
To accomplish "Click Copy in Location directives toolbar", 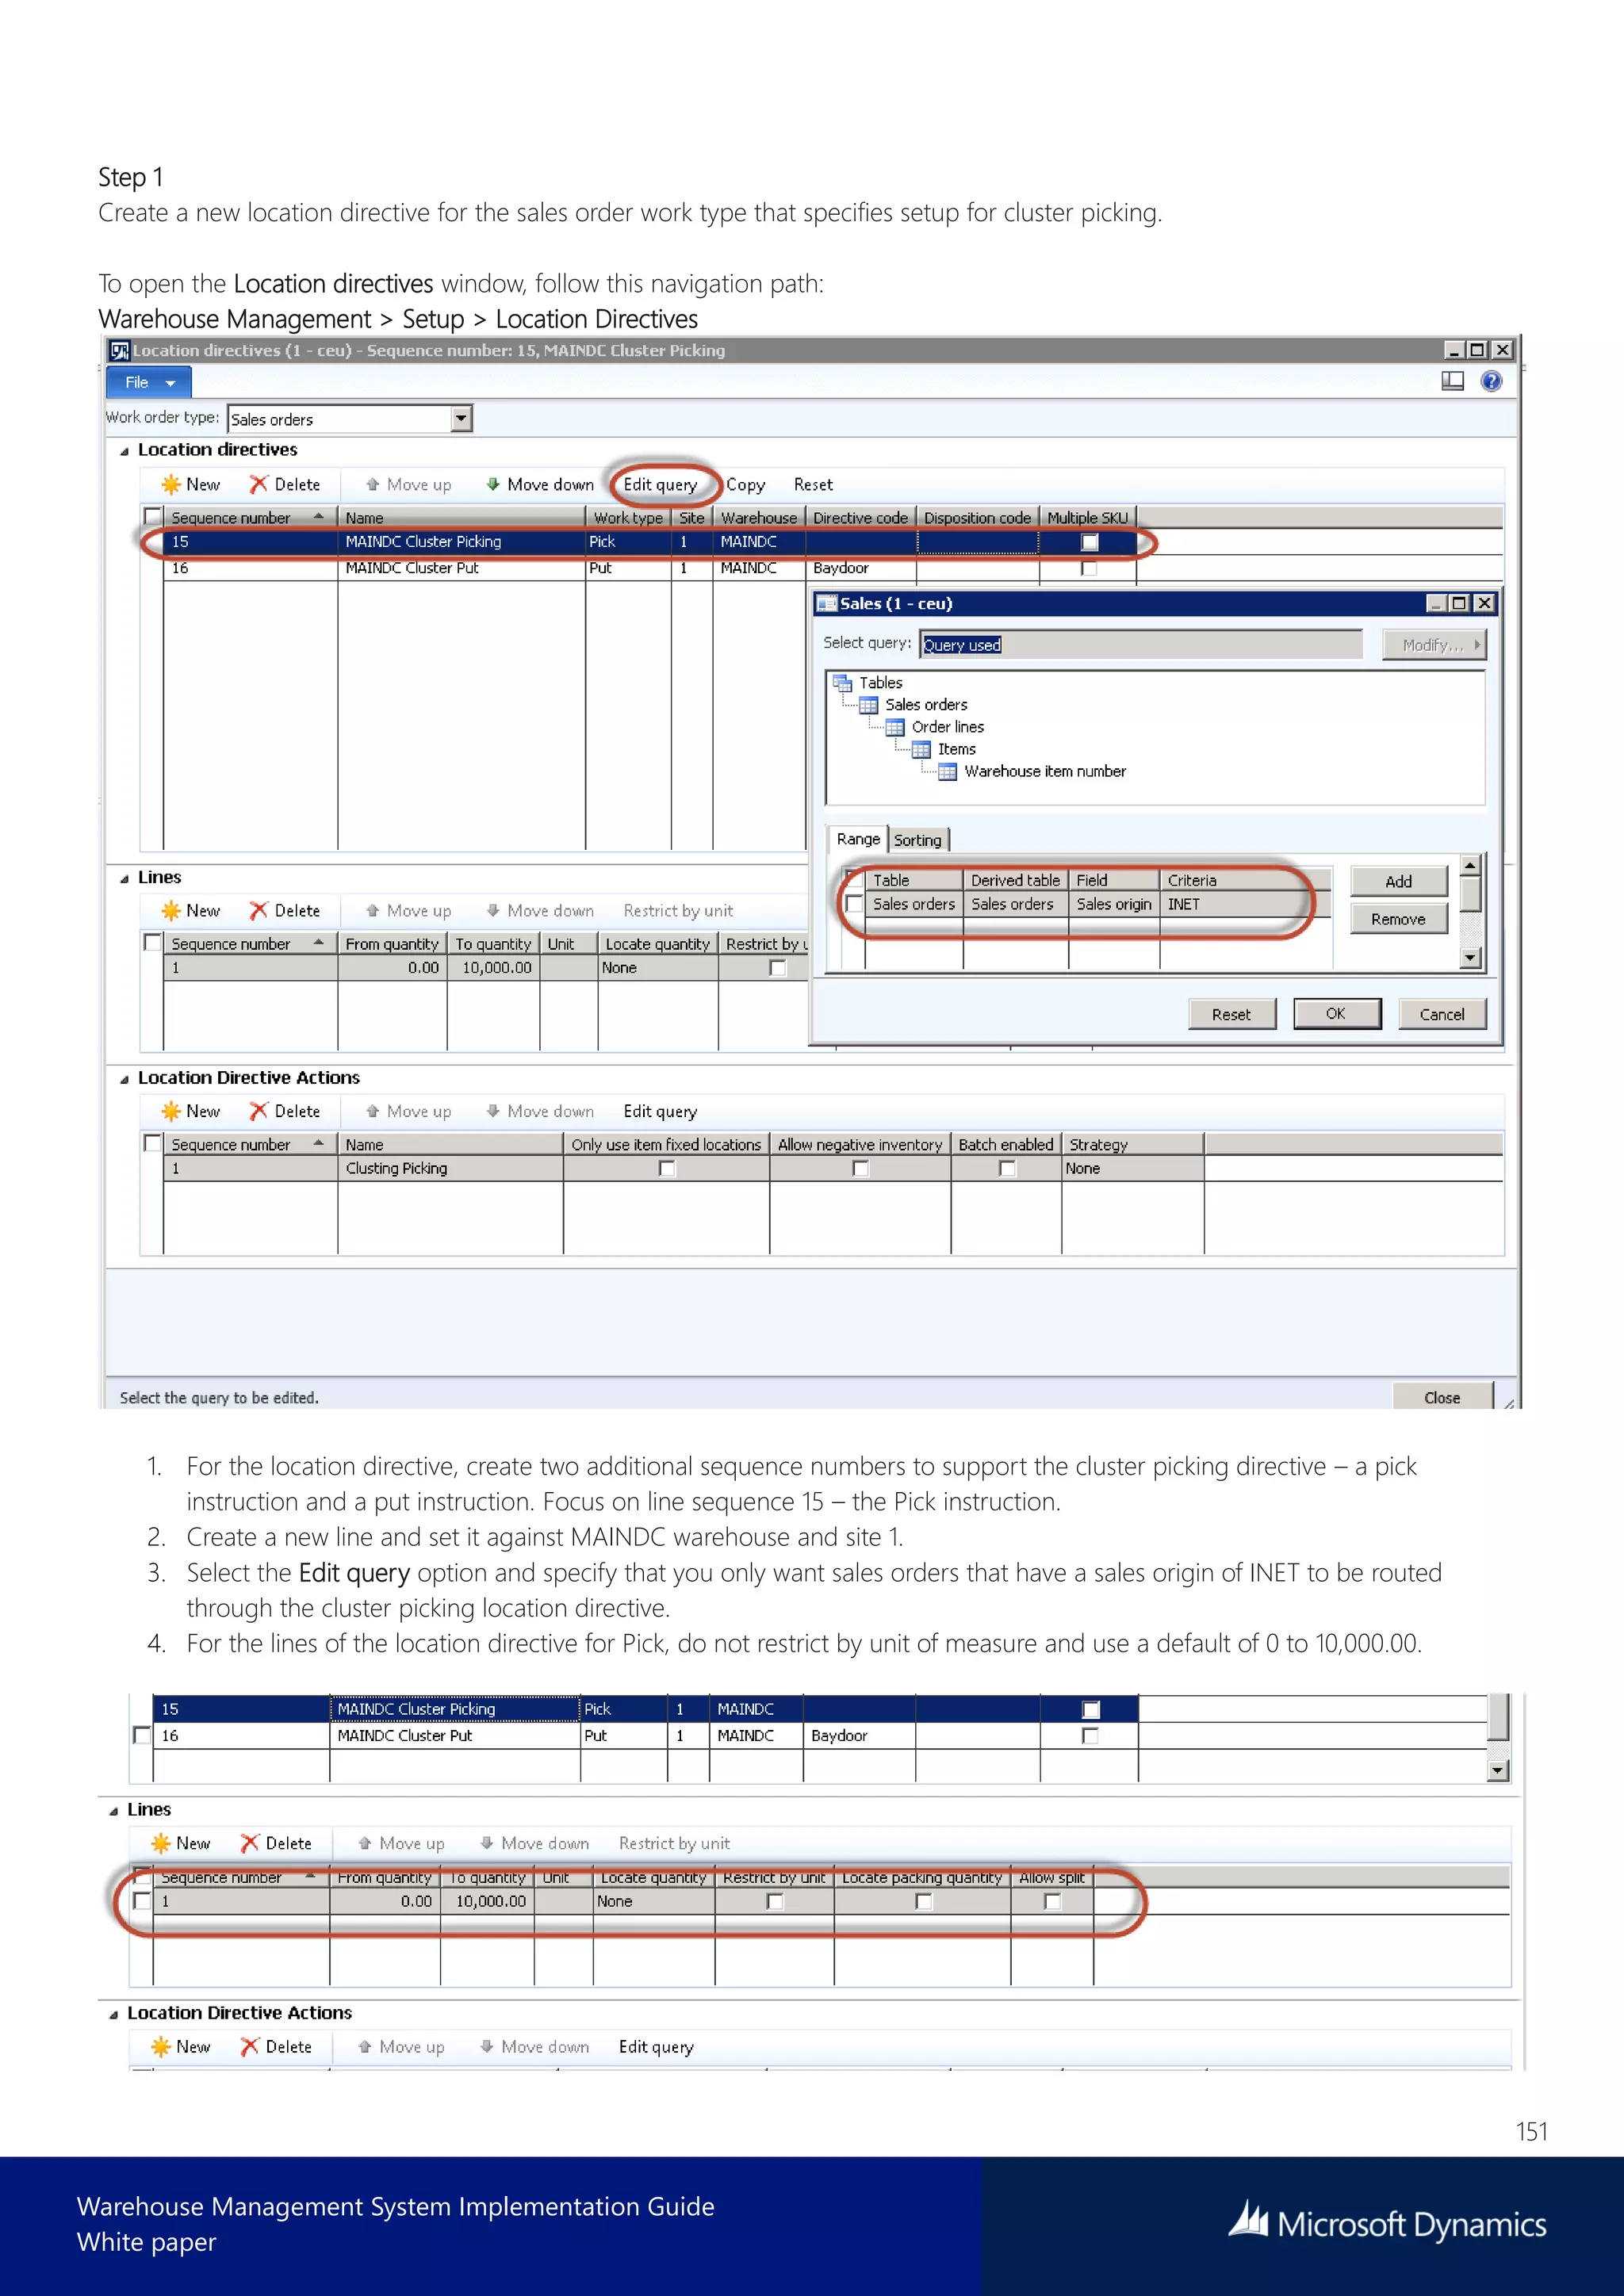I will click(x=745, y=484).
